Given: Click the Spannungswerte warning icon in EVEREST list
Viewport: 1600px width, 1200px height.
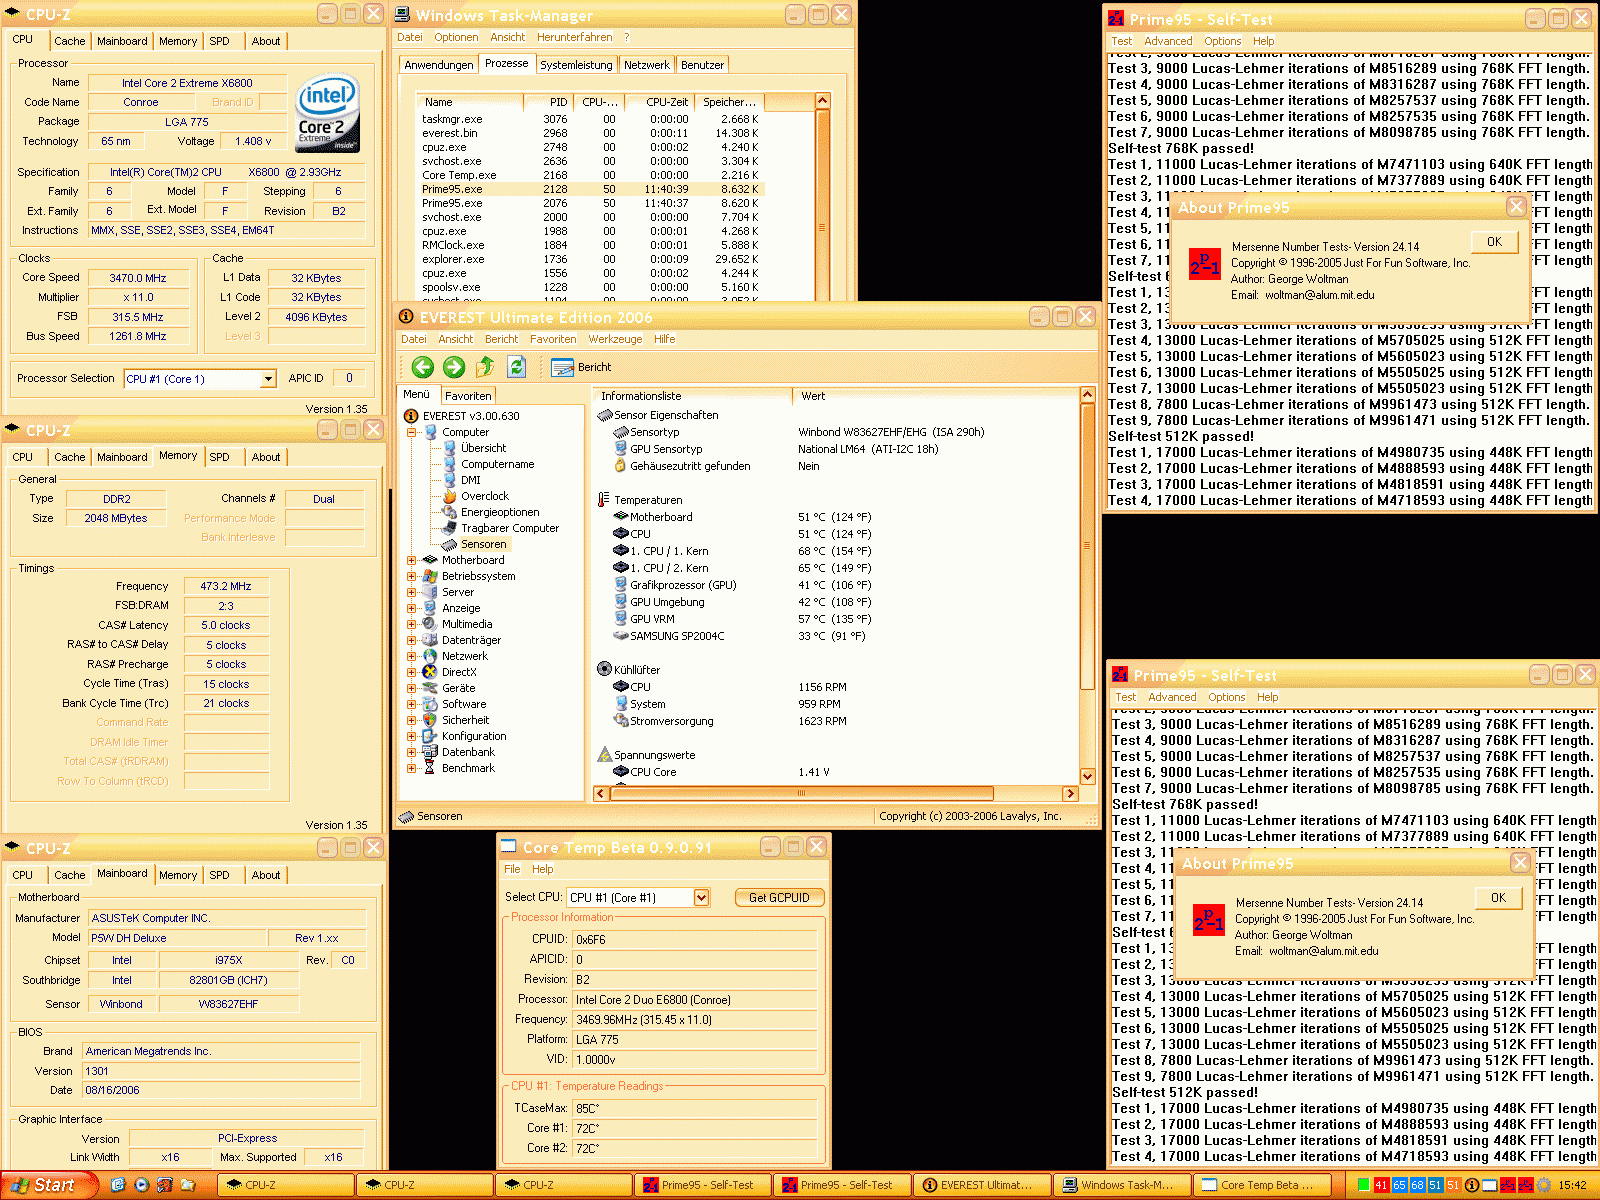Looking at the screenshot, I should point(604,754).
